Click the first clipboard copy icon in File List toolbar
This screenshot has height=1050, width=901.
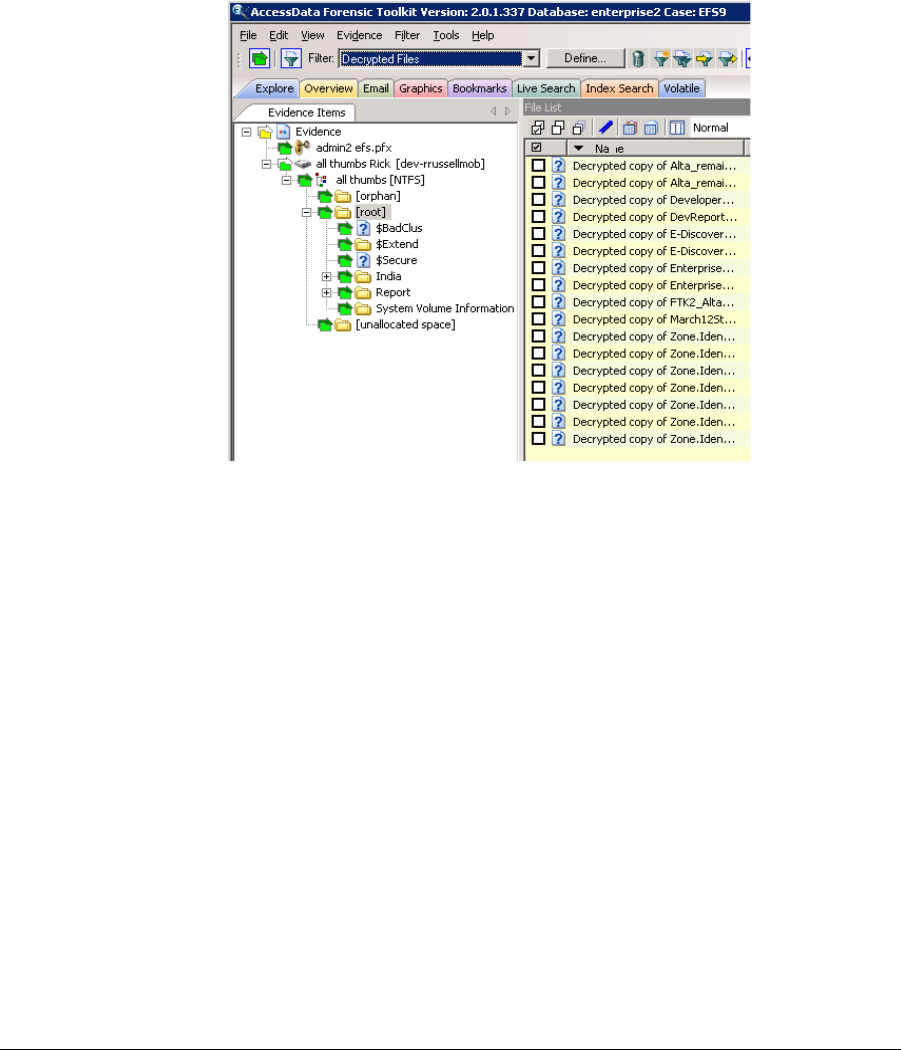point(630,128)
